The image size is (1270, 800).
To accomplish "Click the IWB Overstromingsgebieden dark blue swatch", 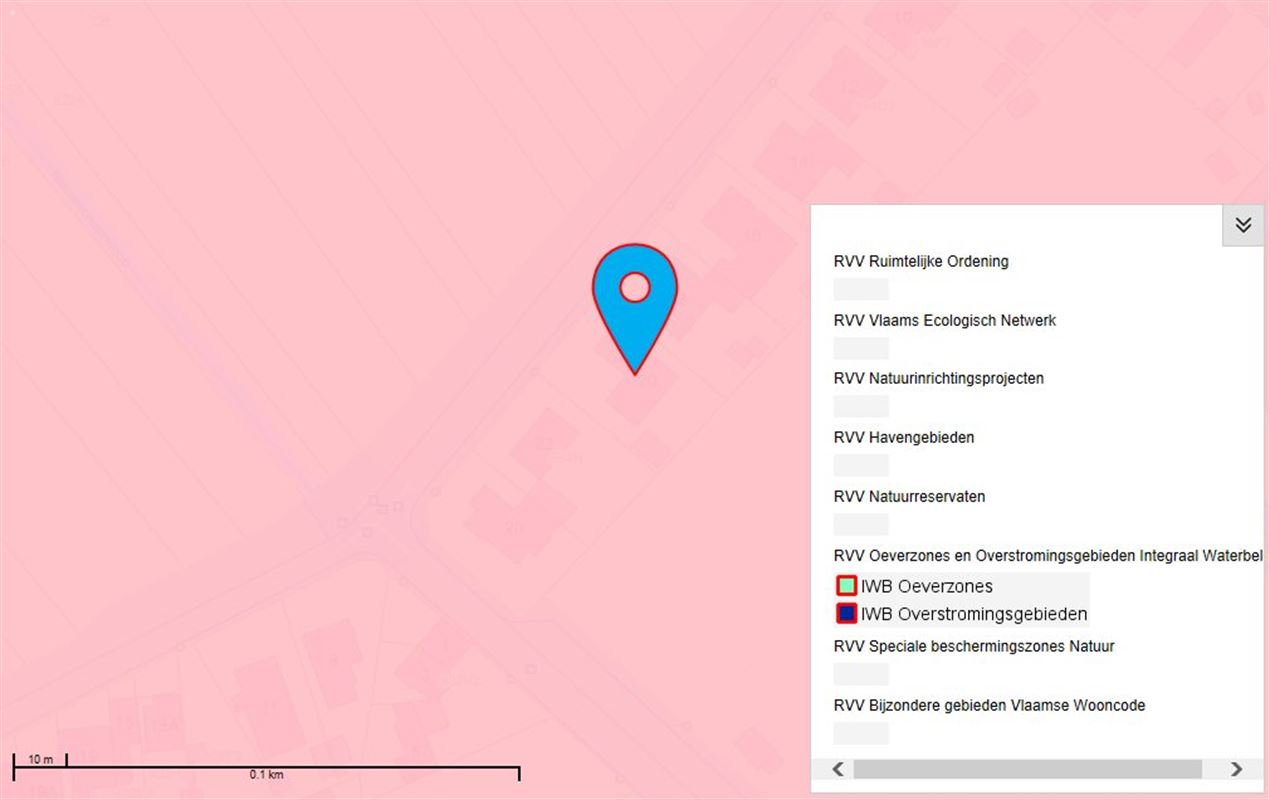I will (846, 614).
